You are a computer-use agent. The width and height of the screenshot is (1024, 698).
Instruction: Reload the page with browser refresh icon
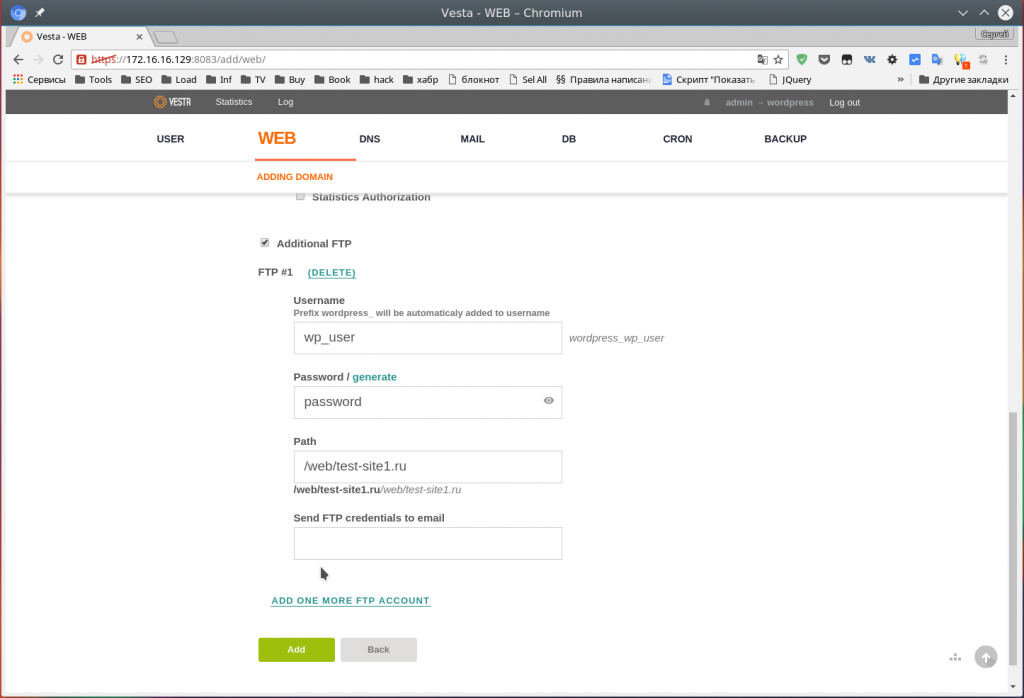tap(58, 59)
